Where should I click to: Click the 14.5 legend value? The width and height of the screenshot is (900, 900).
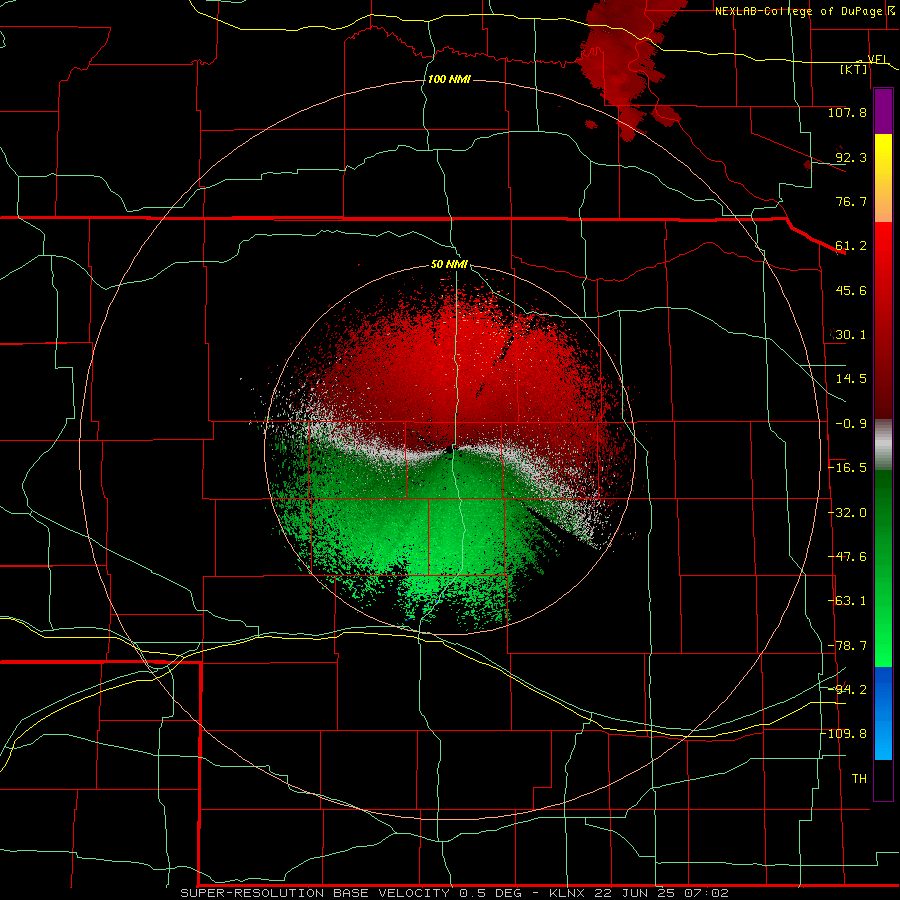851,379
